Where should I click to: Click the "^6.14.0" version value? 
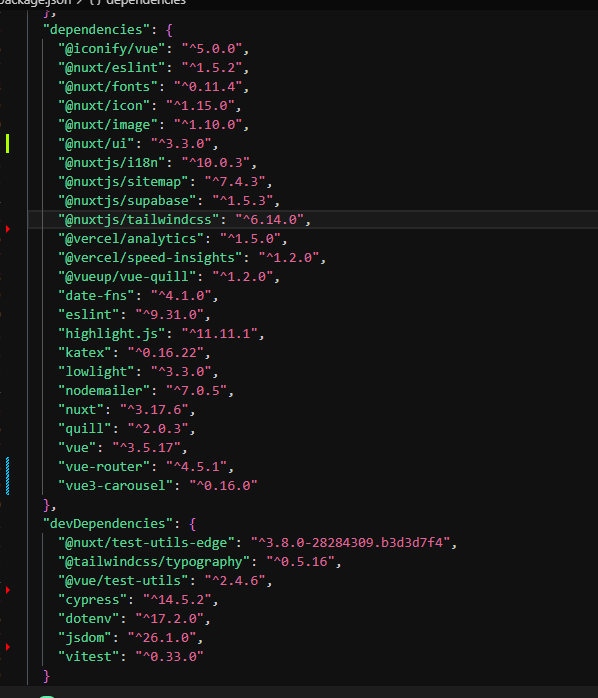point(270,220)
